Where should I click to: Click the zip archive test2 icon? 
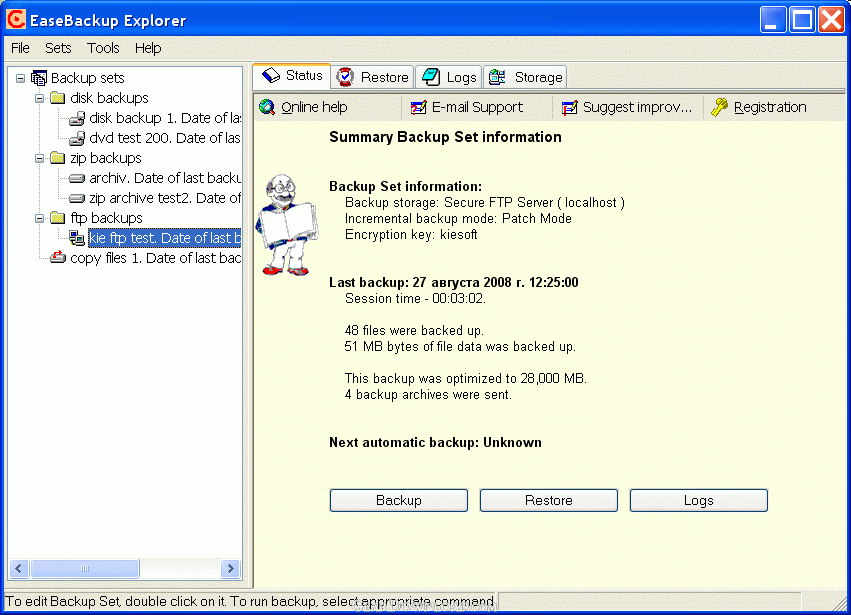point(77,198)
